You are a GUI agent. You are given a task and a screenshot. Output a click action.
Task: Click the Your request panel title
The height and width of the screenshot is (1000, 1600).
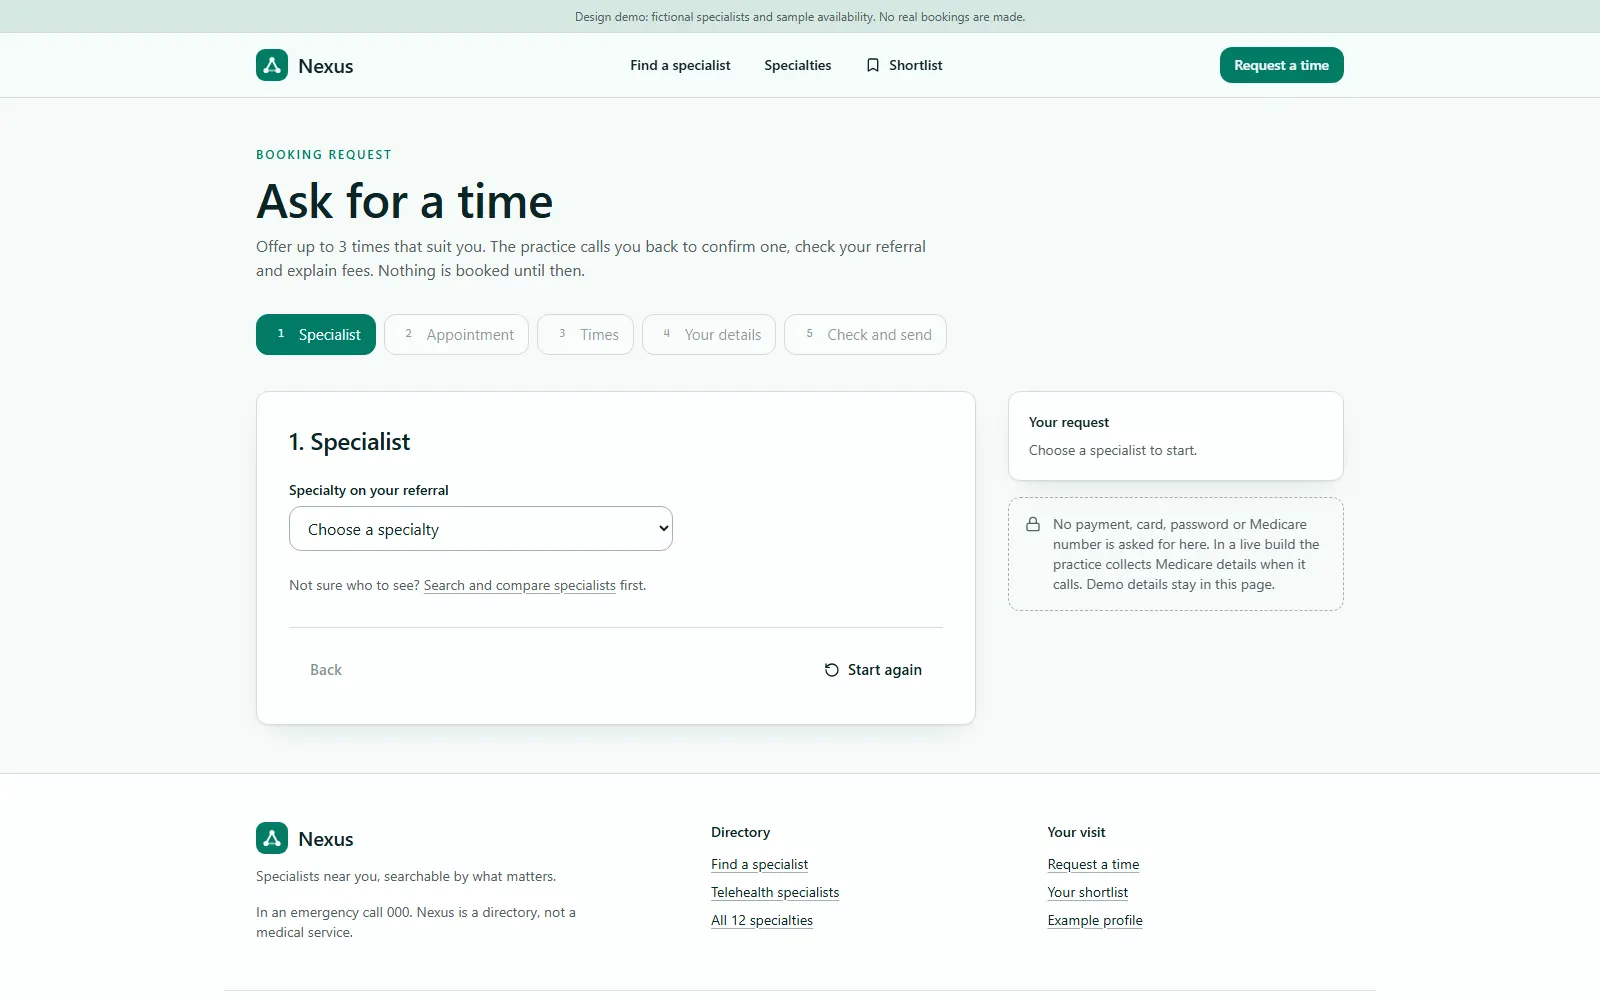coord(1069,422)
